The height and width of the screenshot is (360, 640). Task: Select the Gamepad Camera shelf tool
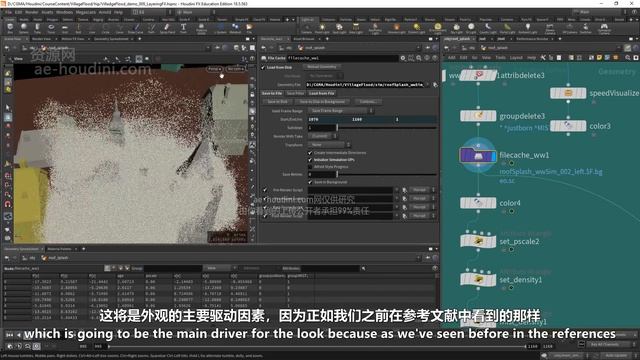(604, 28)
